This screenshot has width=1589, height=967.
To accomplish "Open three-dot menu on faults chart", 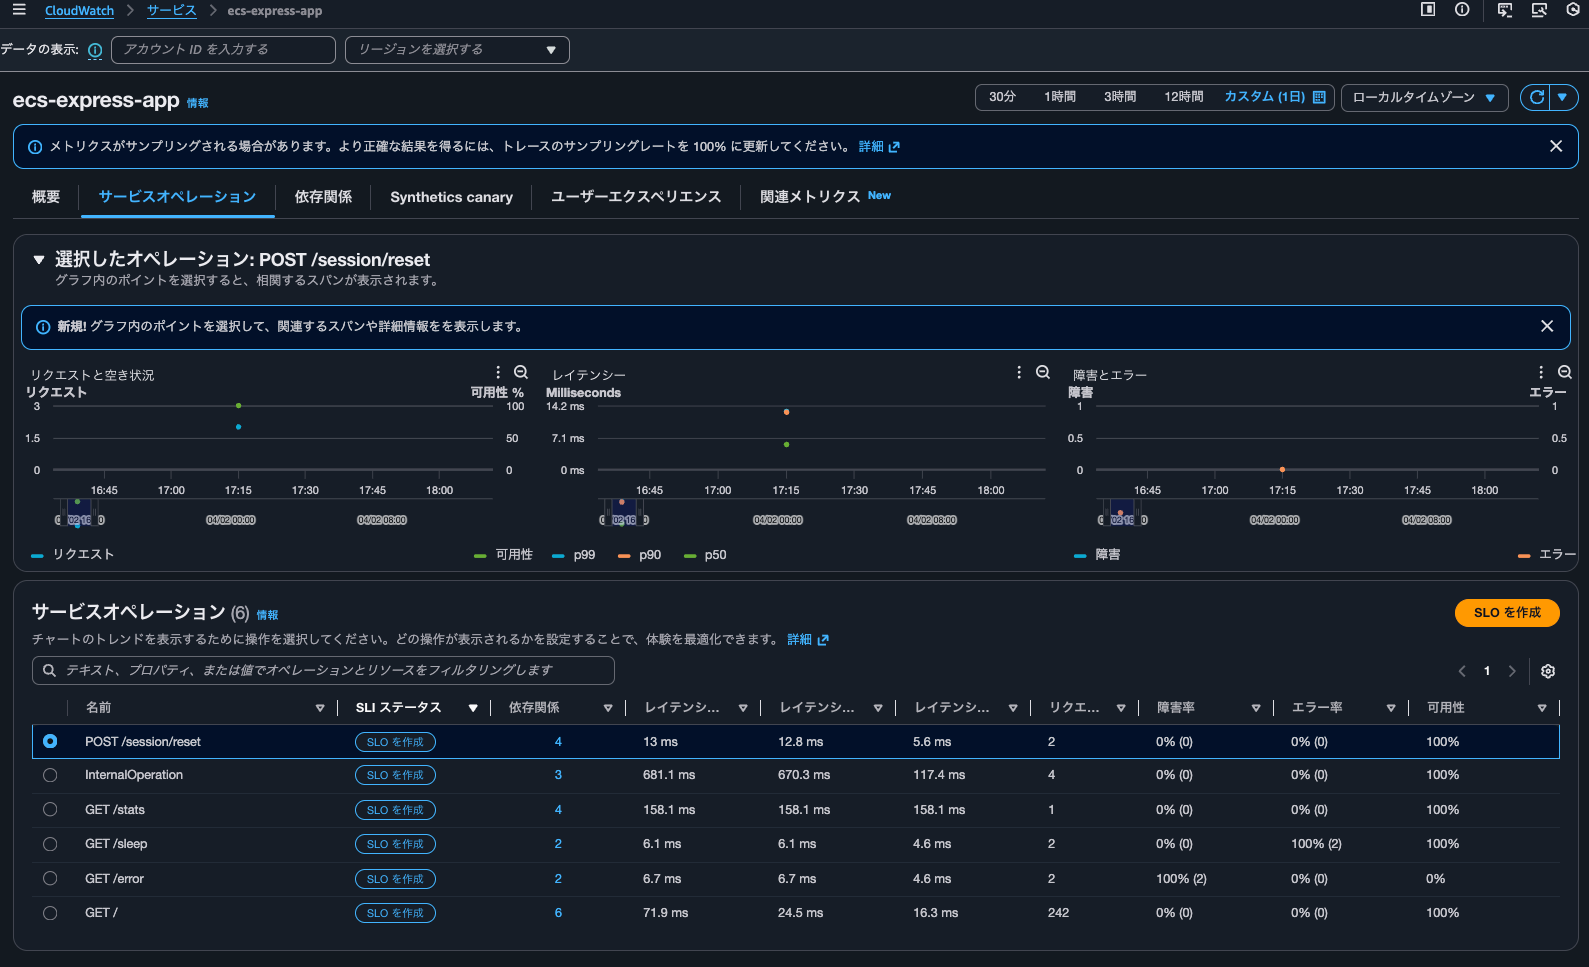I will (x=1540, y=372).
